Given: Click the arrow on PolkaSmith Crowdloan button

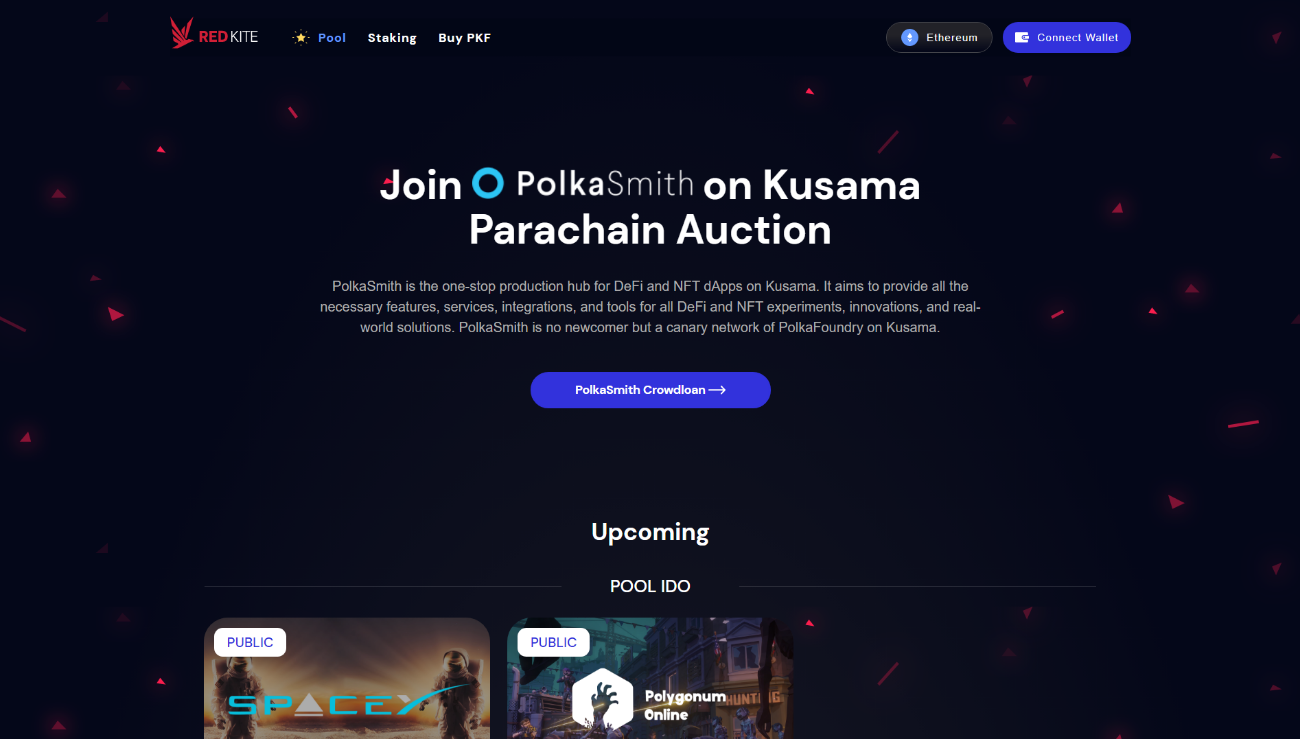Looking at the screenshot, I should click(x=717, y=390).
